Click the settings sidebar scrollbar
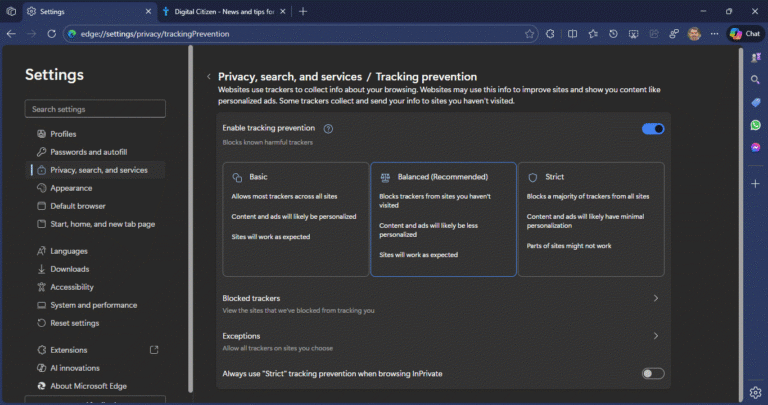This screenshot has width=768, height=405. coord(191,219)
